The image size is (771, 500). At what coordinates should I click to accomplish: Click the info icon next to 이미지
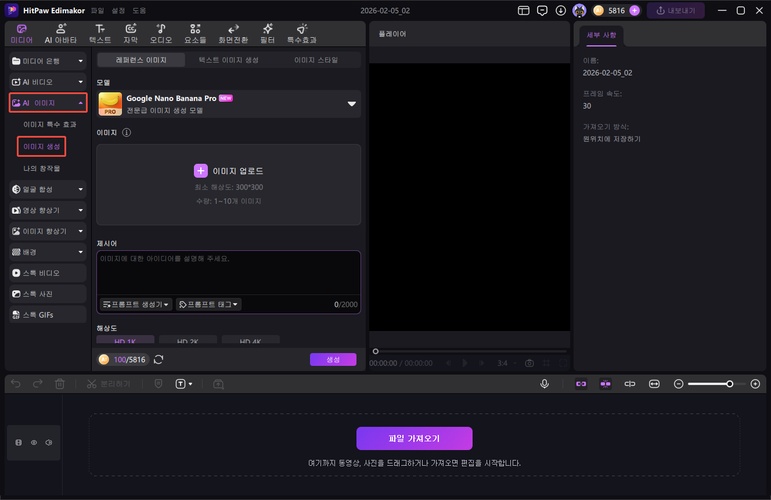coord(126,132)
